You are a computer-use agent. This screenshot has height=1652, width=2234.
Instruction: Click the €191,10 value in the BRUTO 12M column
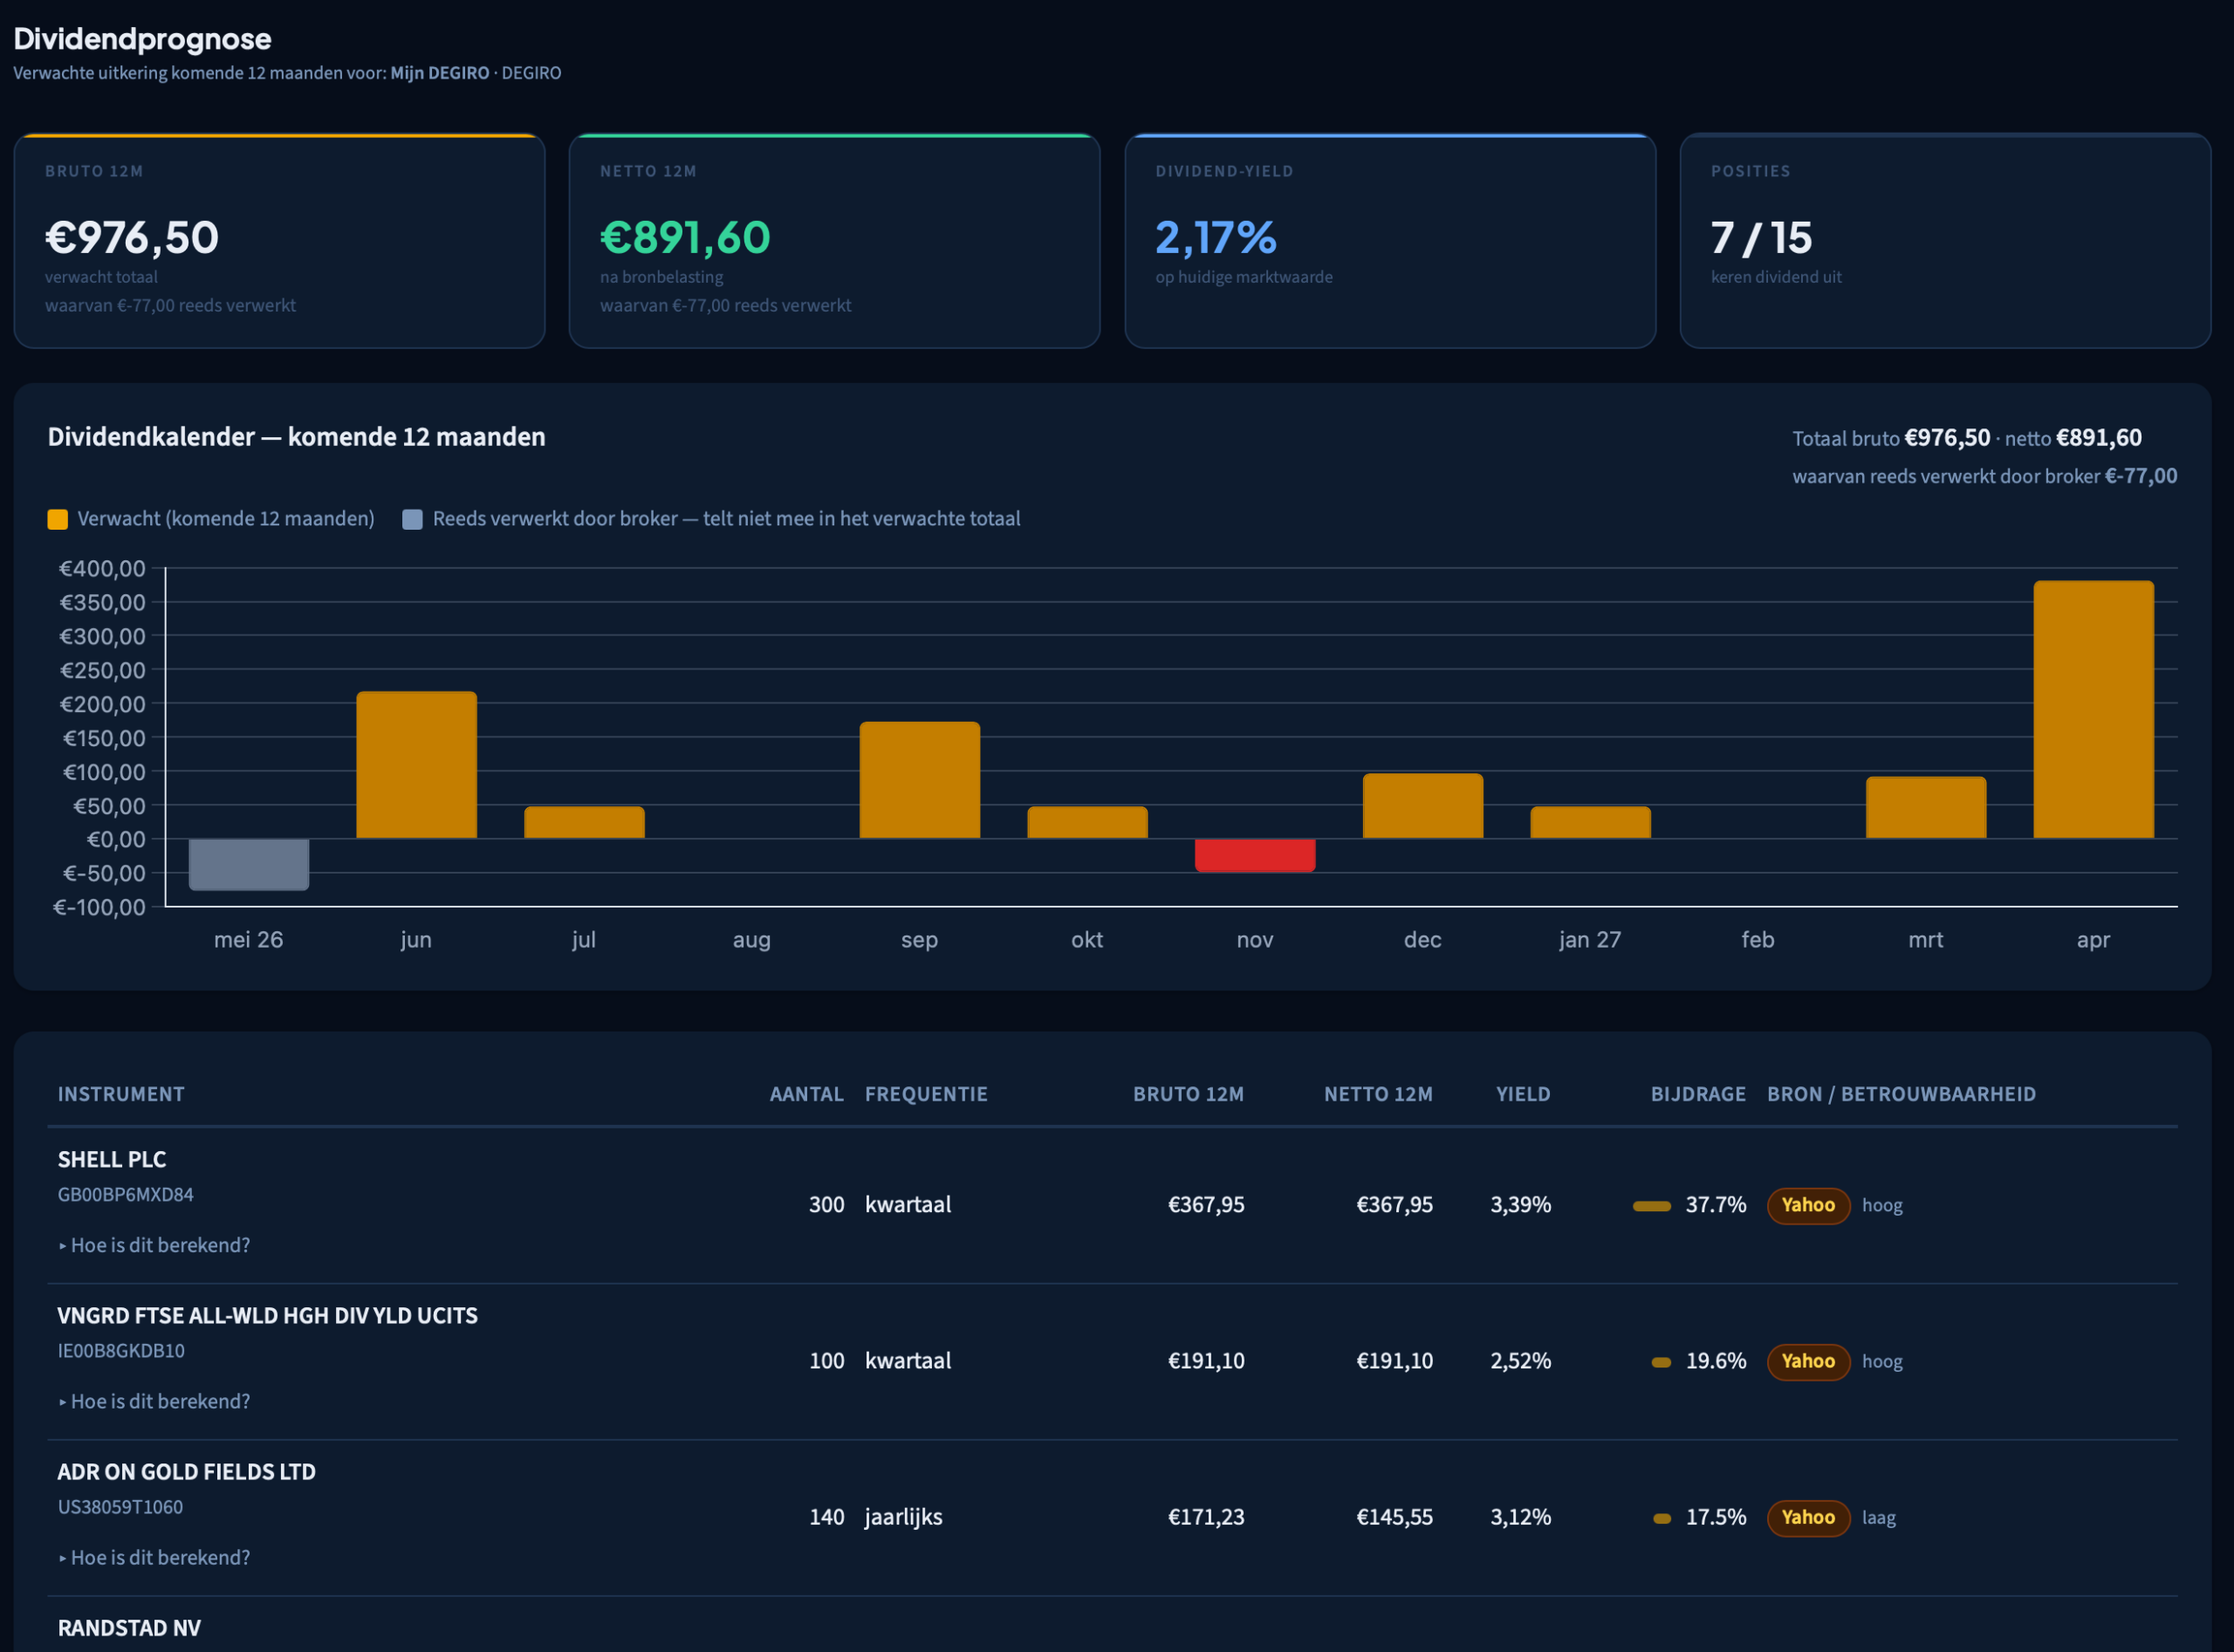[x=1207, y=1361]
